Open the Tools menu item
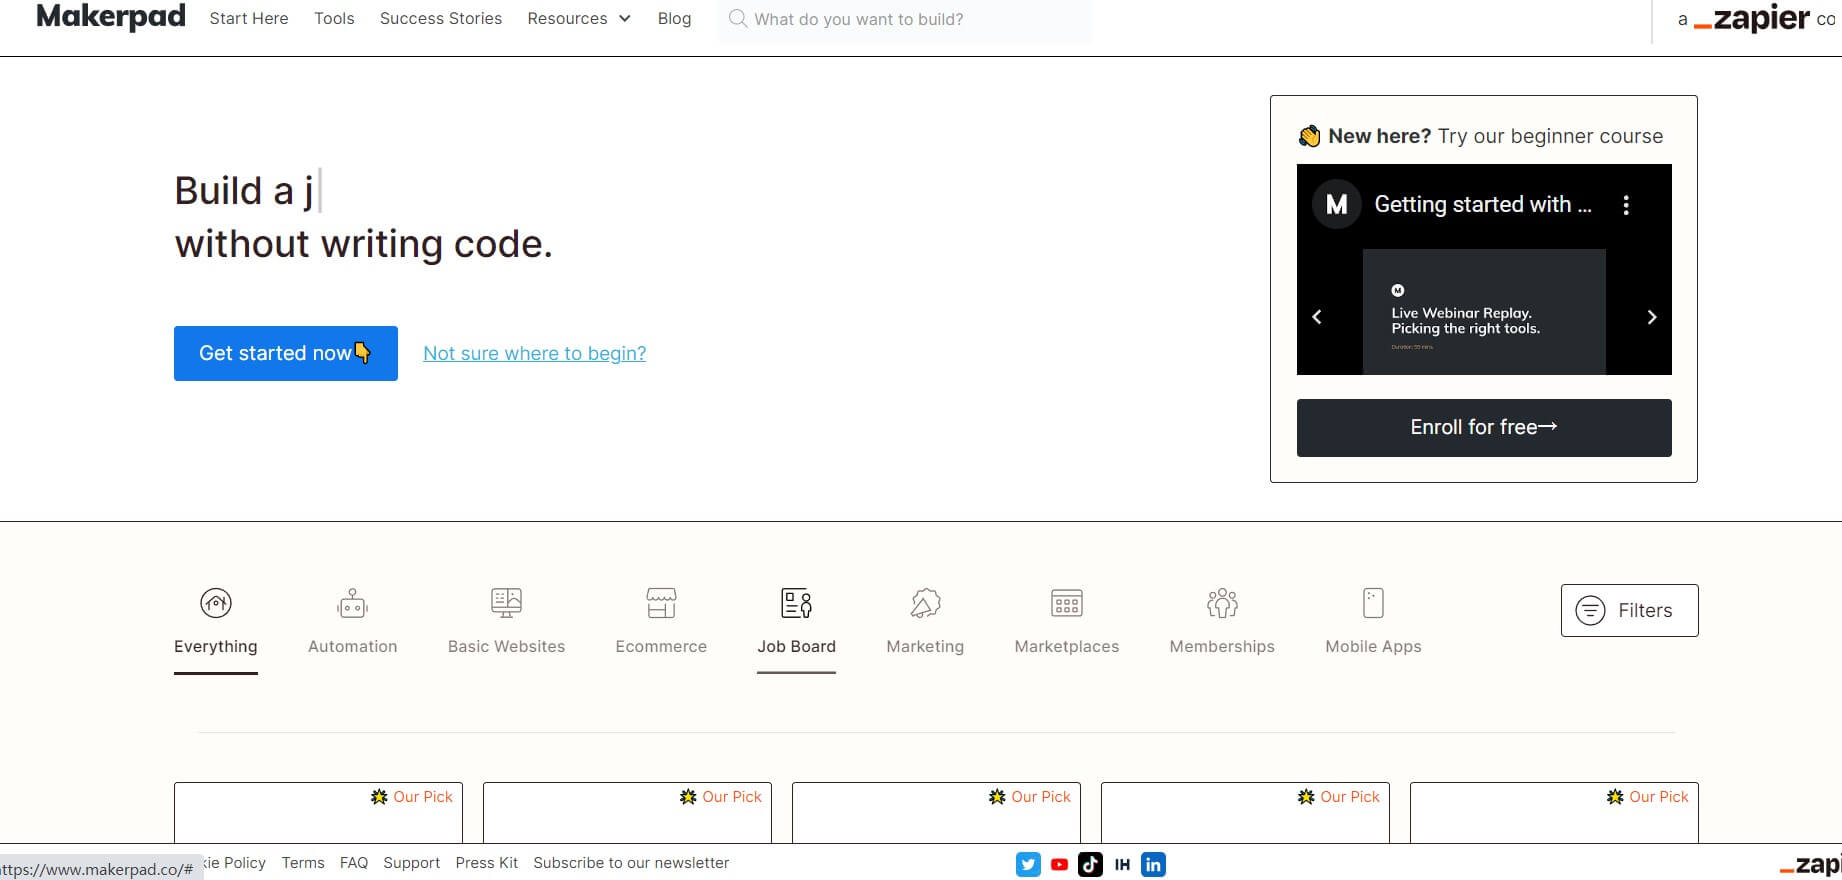 pos(334,19)
